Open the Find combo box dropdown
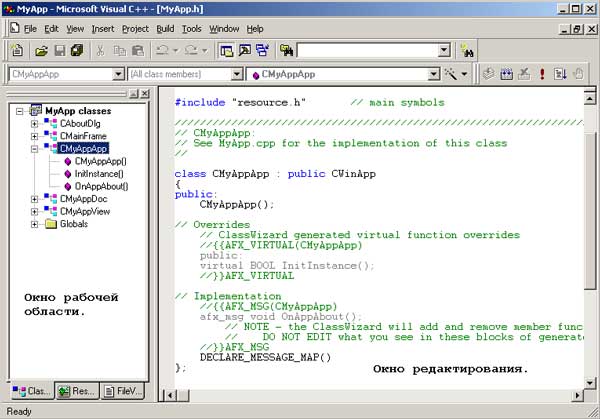Screen dimensions: 600x419 pyautogui.click(x=444, y=50)
